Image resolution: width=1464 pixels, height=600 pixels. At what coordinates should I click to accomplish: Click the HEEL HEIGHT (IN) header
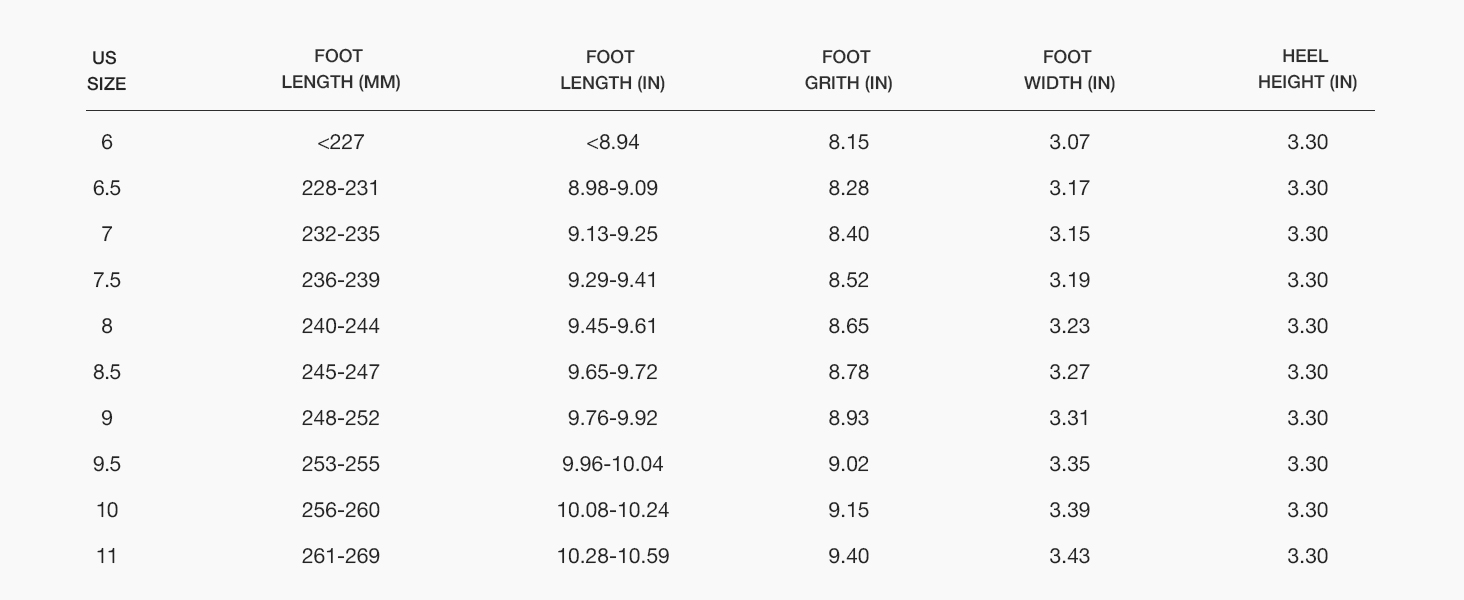(x=1306, y=70)
